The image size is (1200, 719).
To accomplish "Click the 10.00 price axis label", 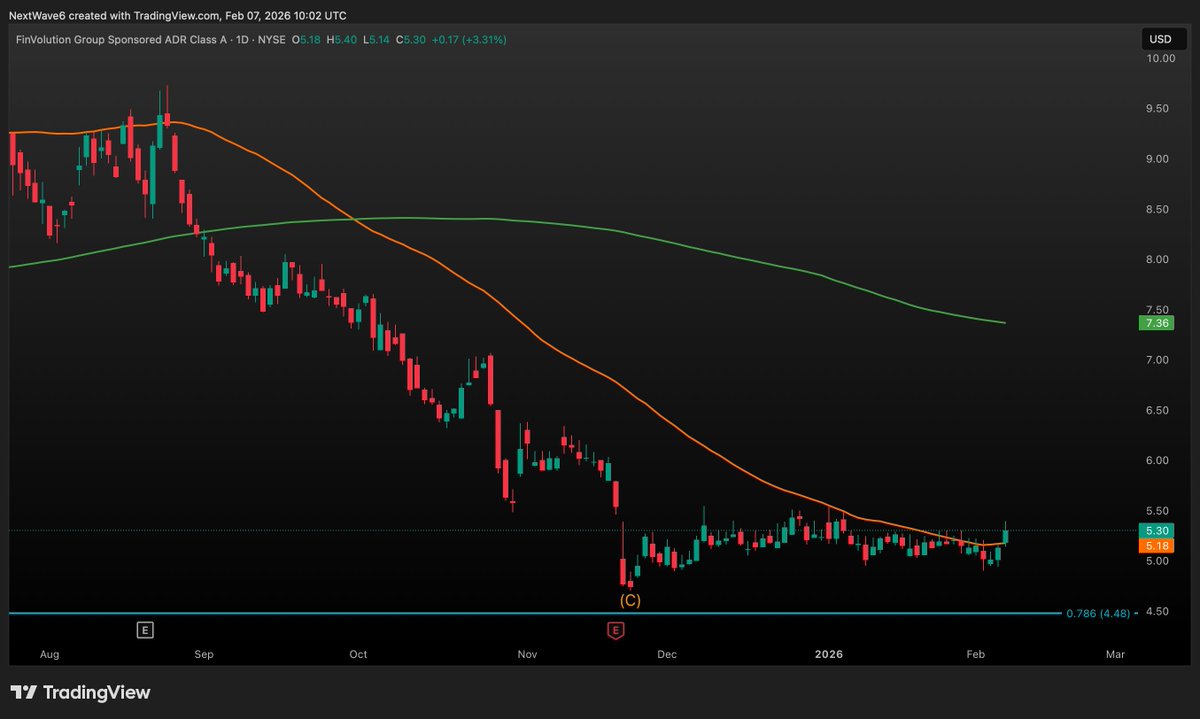I will tap(1160, 58).
